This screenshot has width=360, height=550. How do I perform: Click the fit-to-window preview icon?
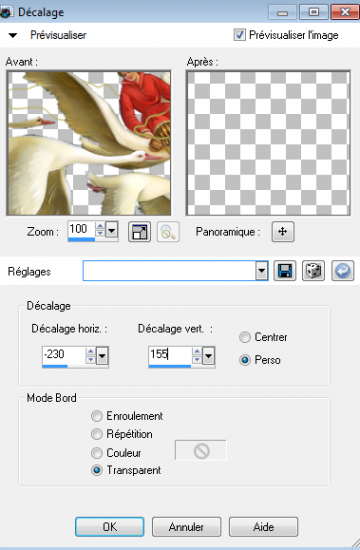pyautogui.click(x=139, y=232)
